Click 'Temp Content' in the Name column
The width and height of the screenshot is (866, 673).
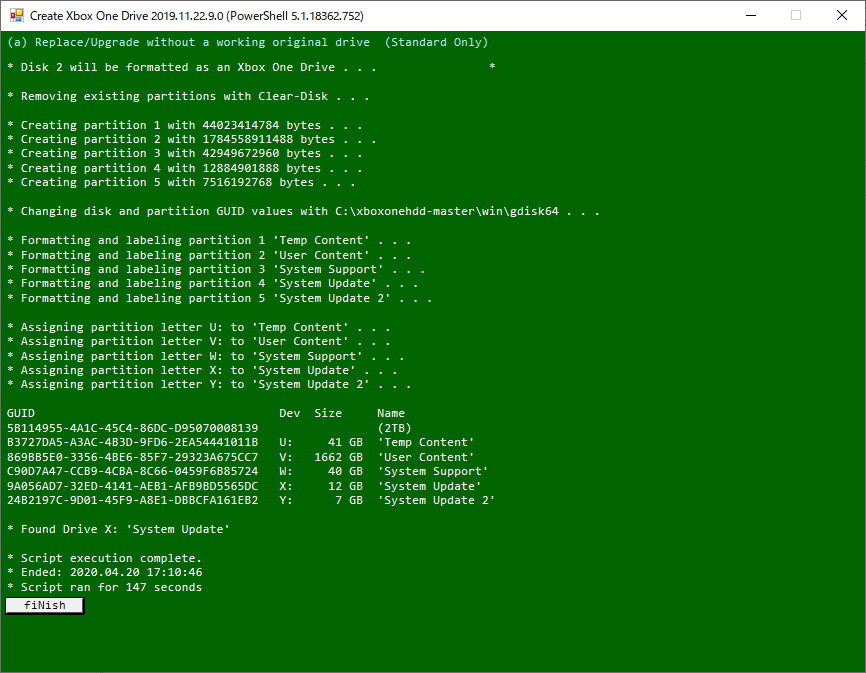click(426, 443)
